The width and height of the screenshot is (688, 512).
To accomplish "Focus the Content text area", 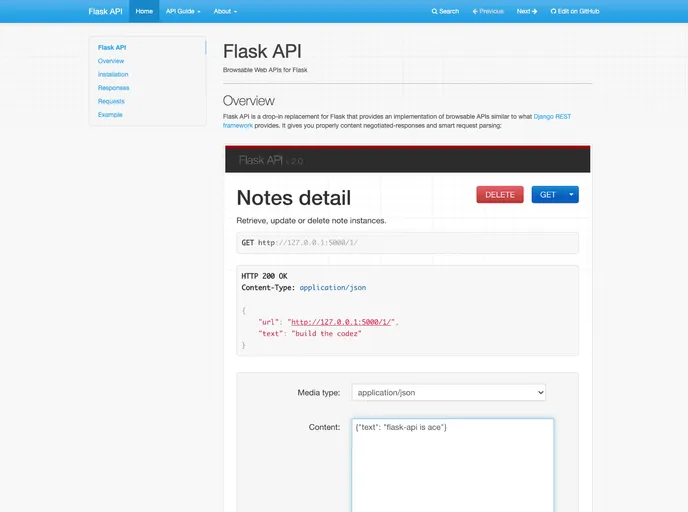I will (452, 465).
